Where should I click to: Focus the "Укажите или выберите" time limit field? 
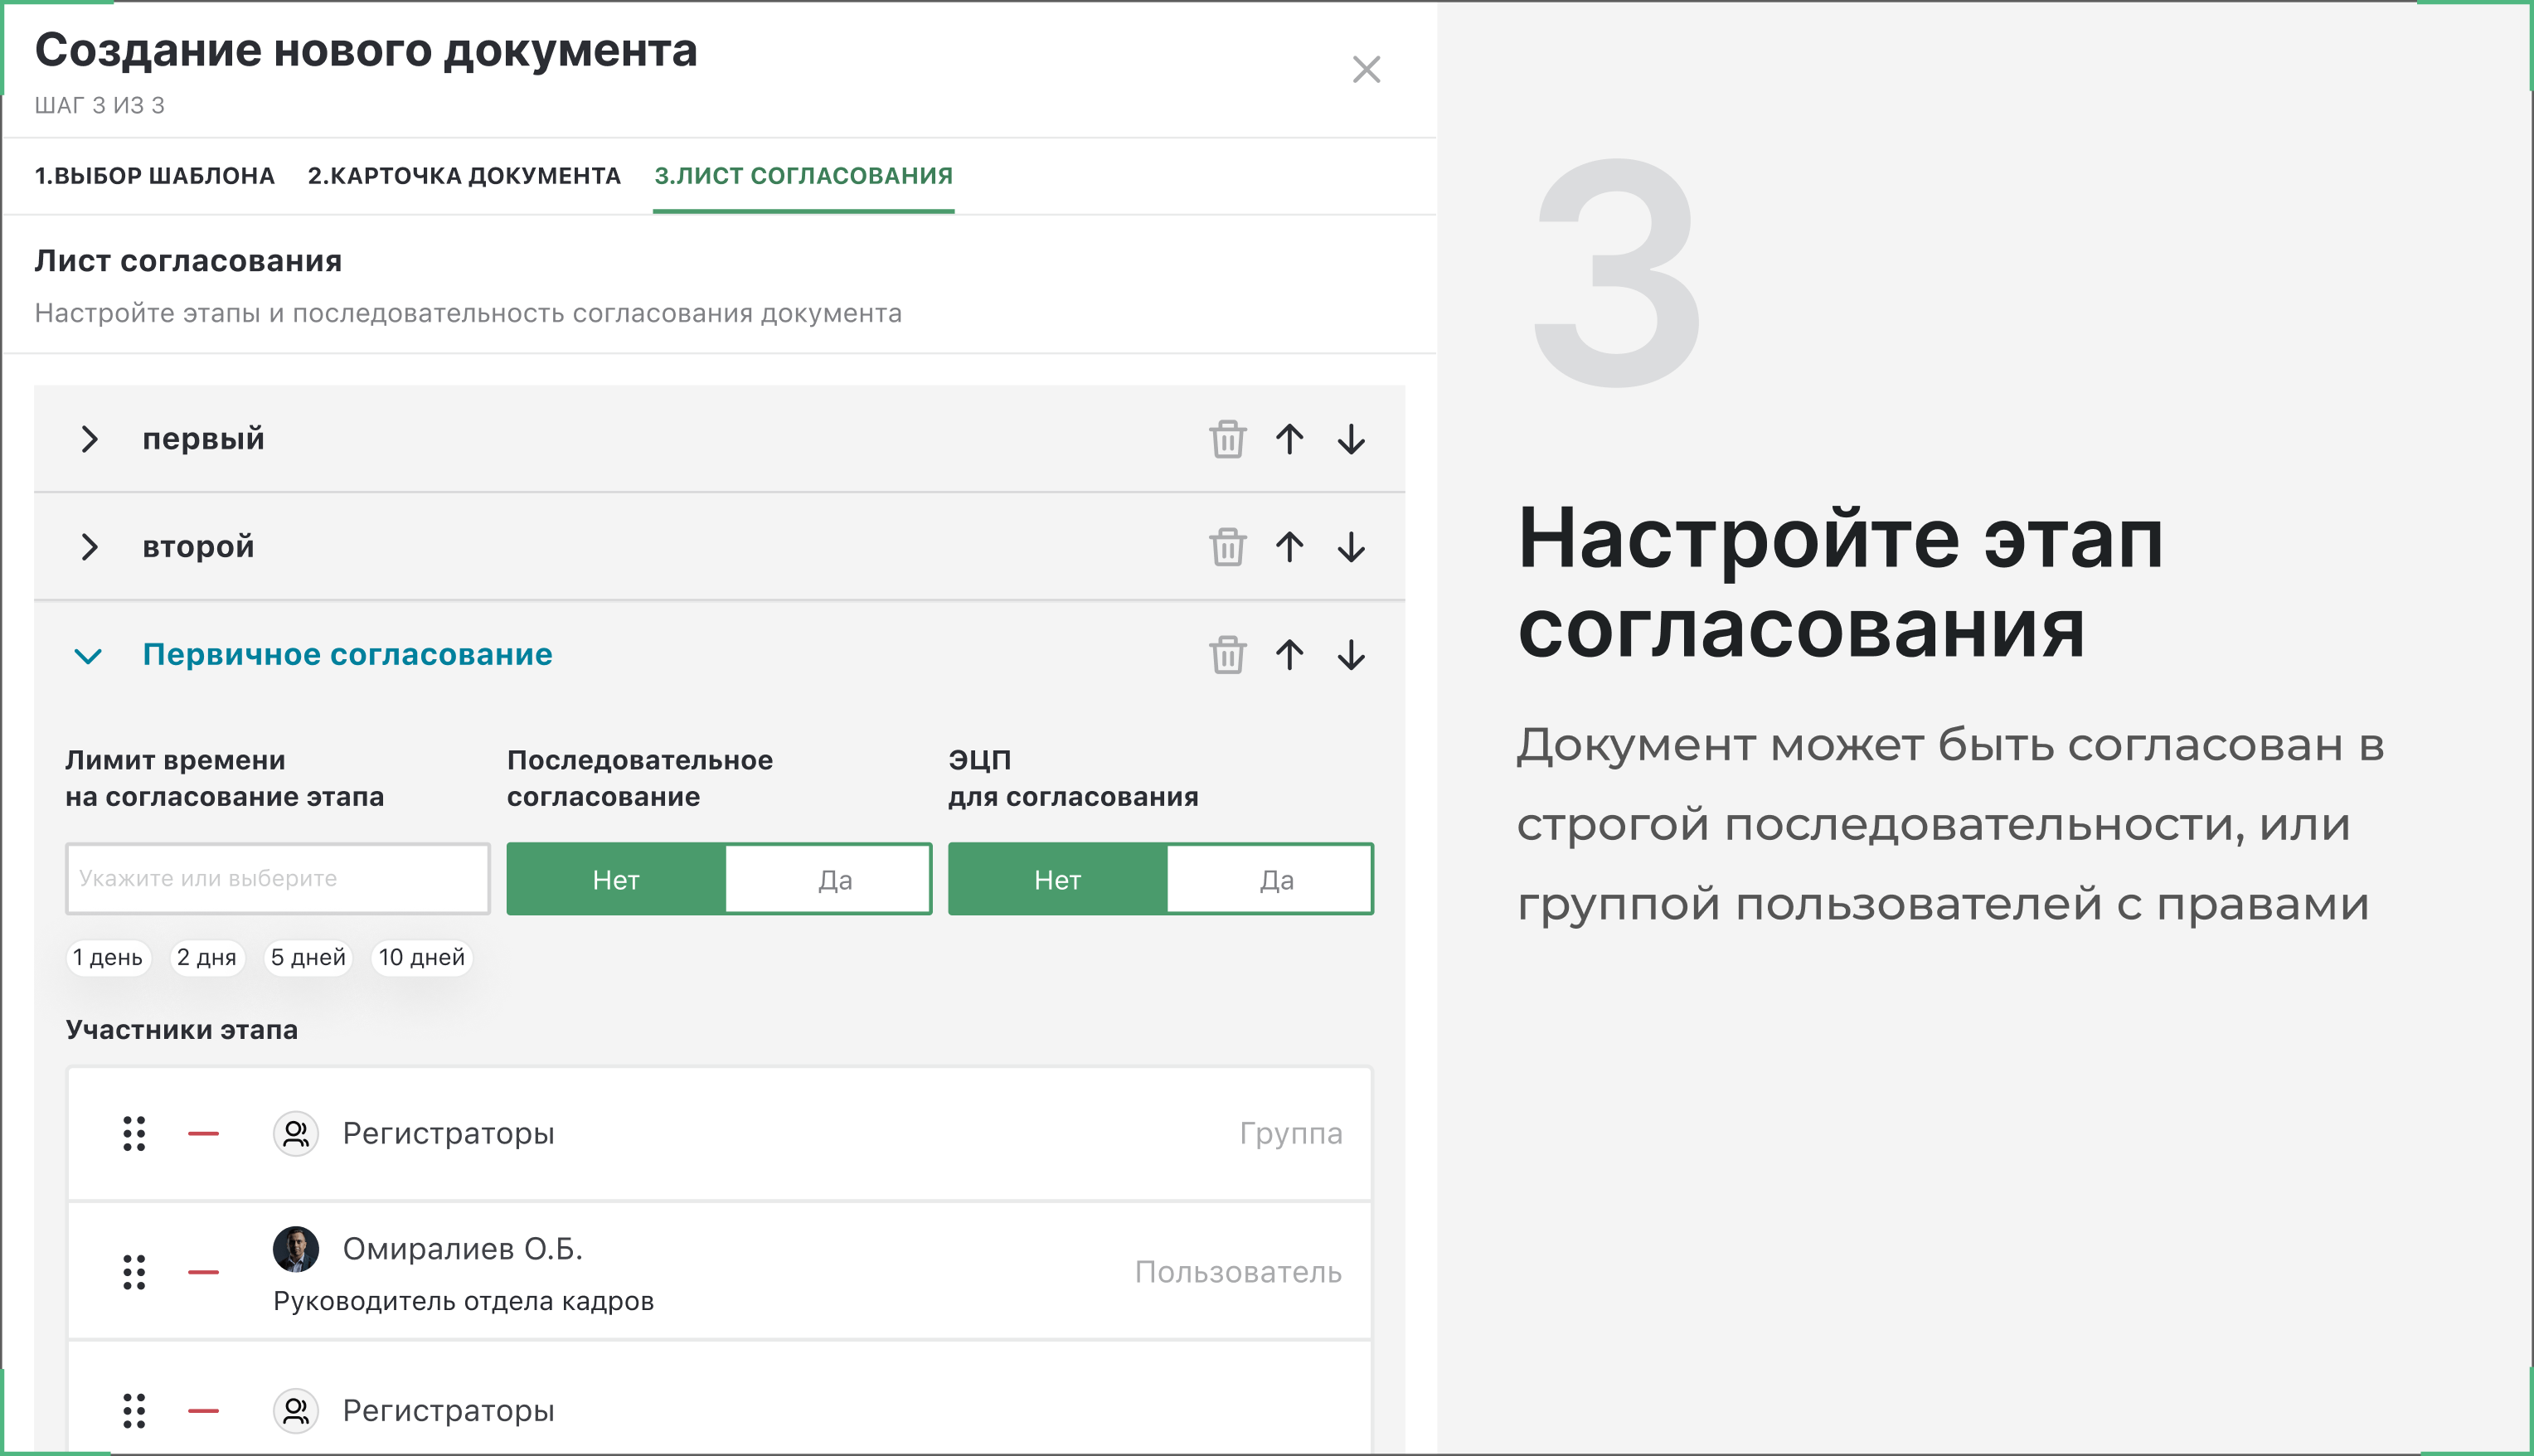coord(277,879)
